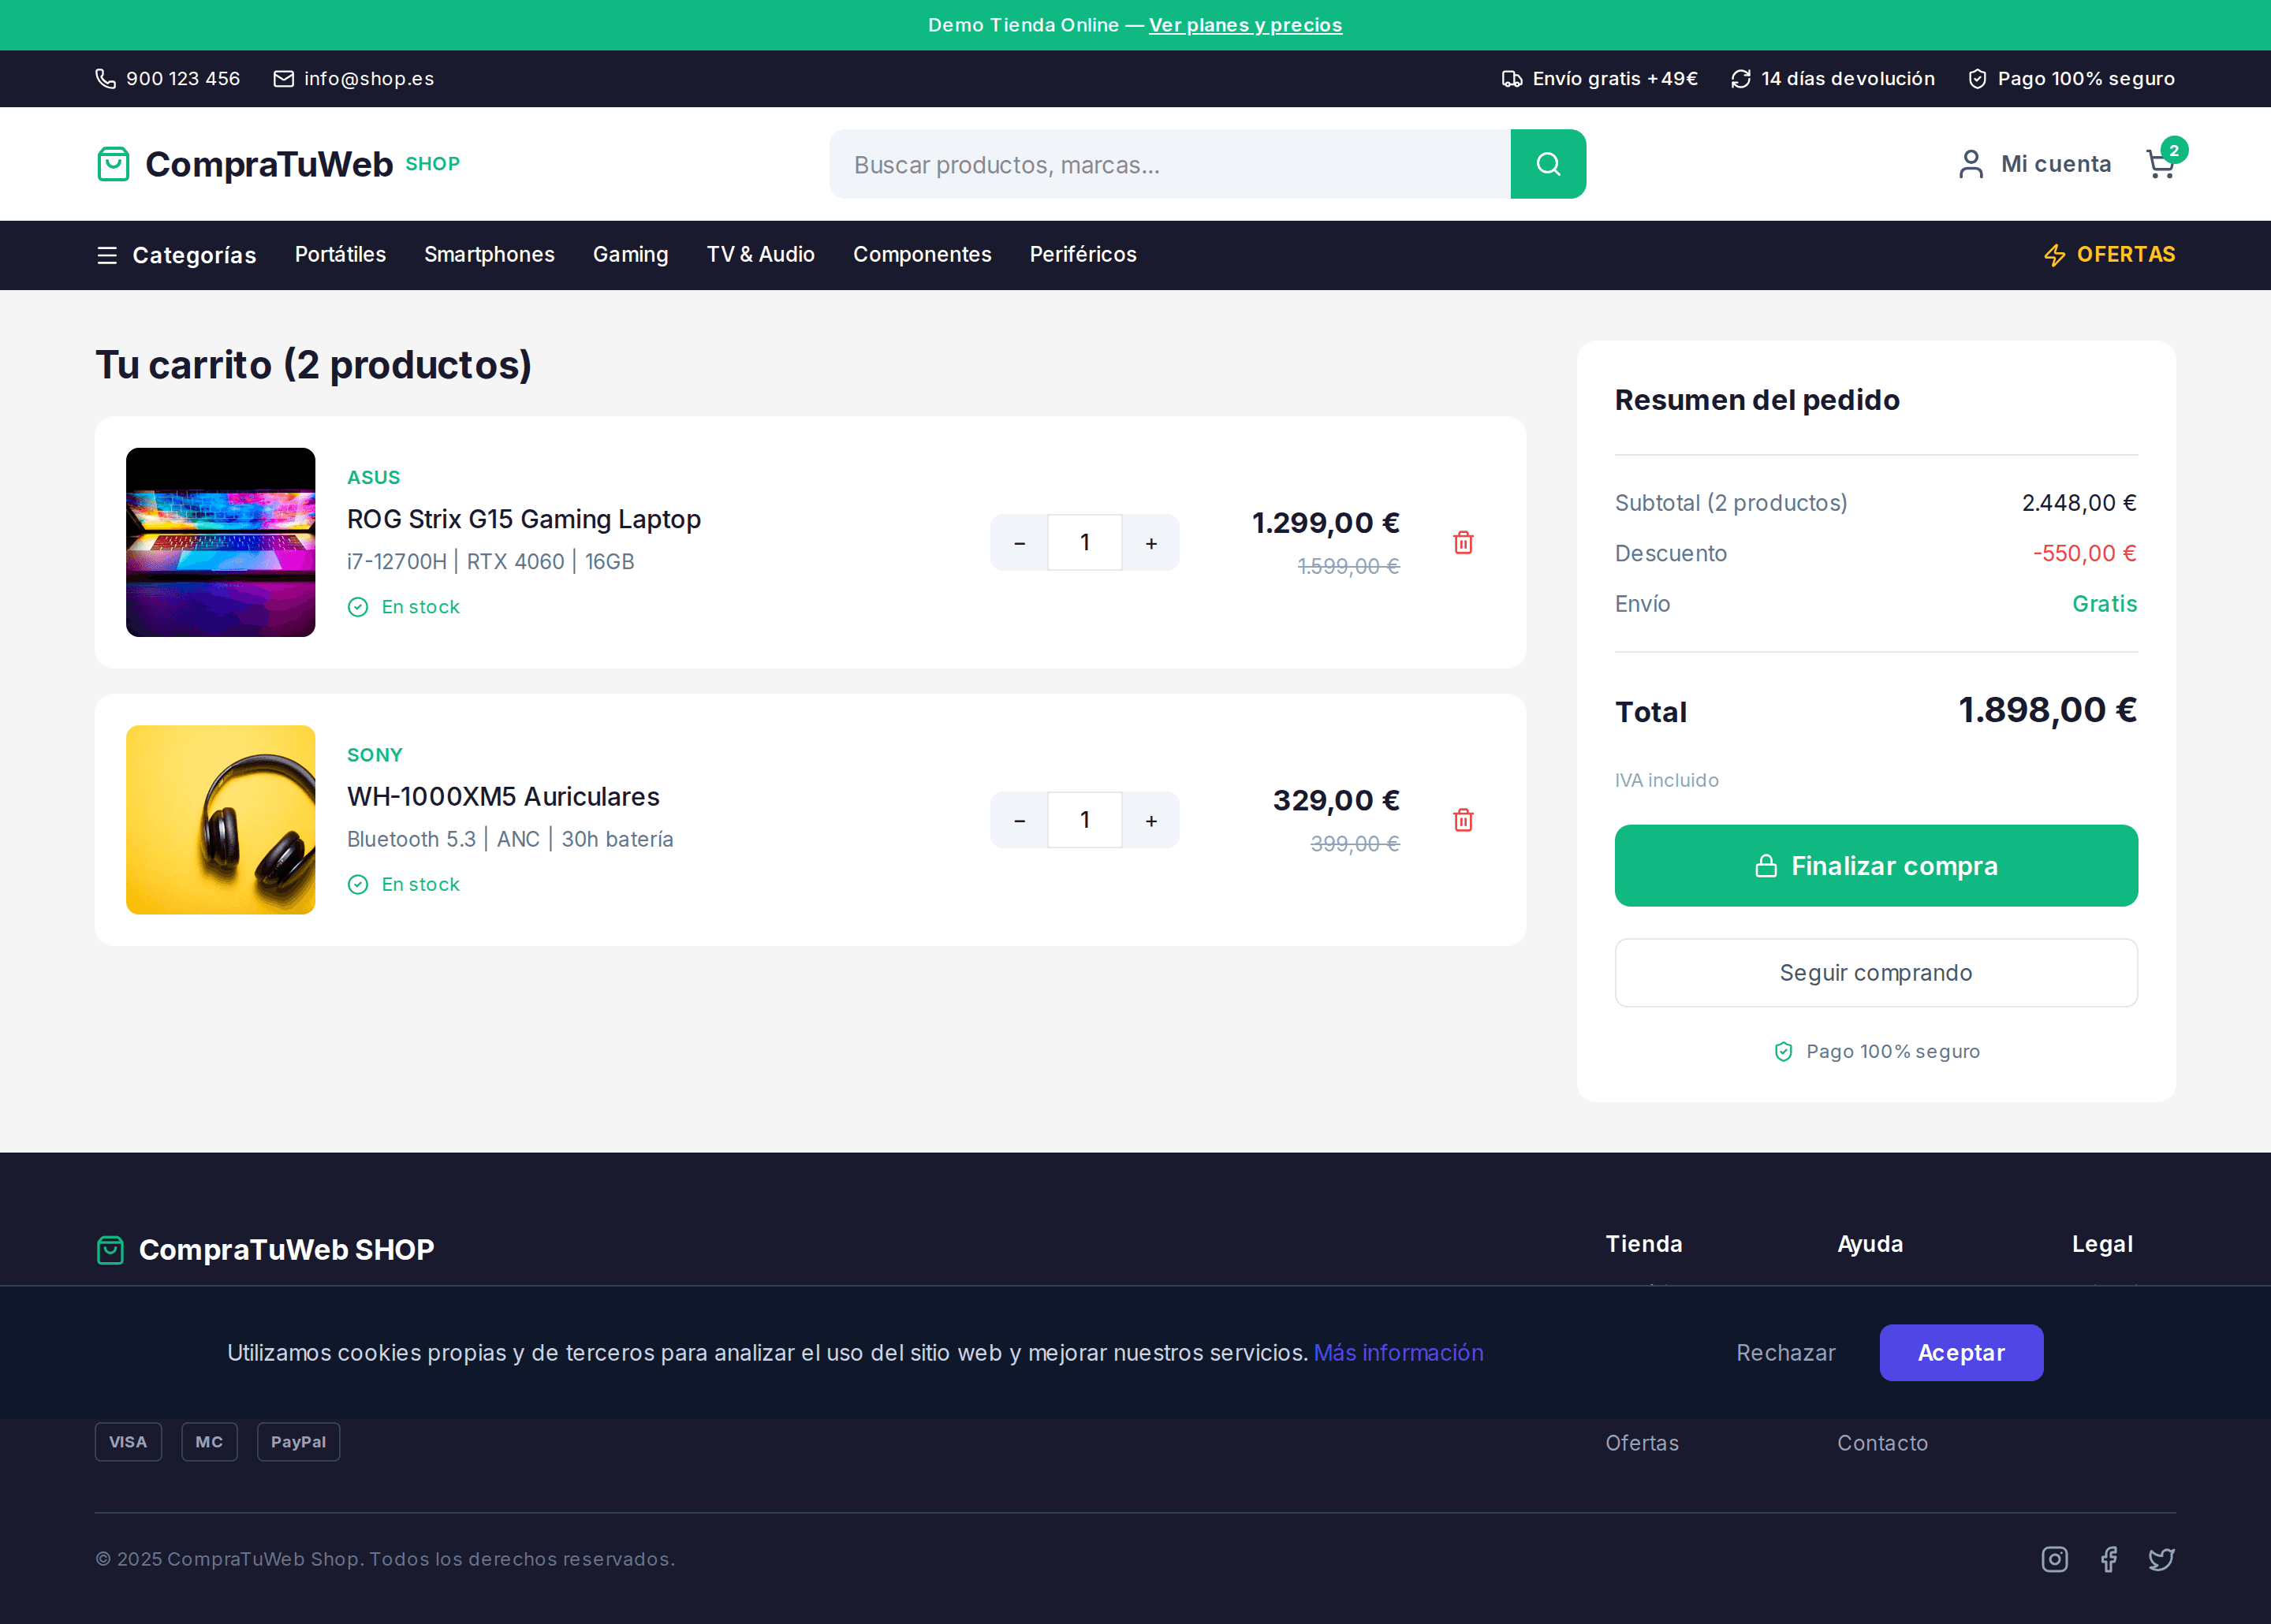2271x1624 pixels.
Task: Decrease Sony WH-1000XM5 quantity
Action: point(1019,820)
